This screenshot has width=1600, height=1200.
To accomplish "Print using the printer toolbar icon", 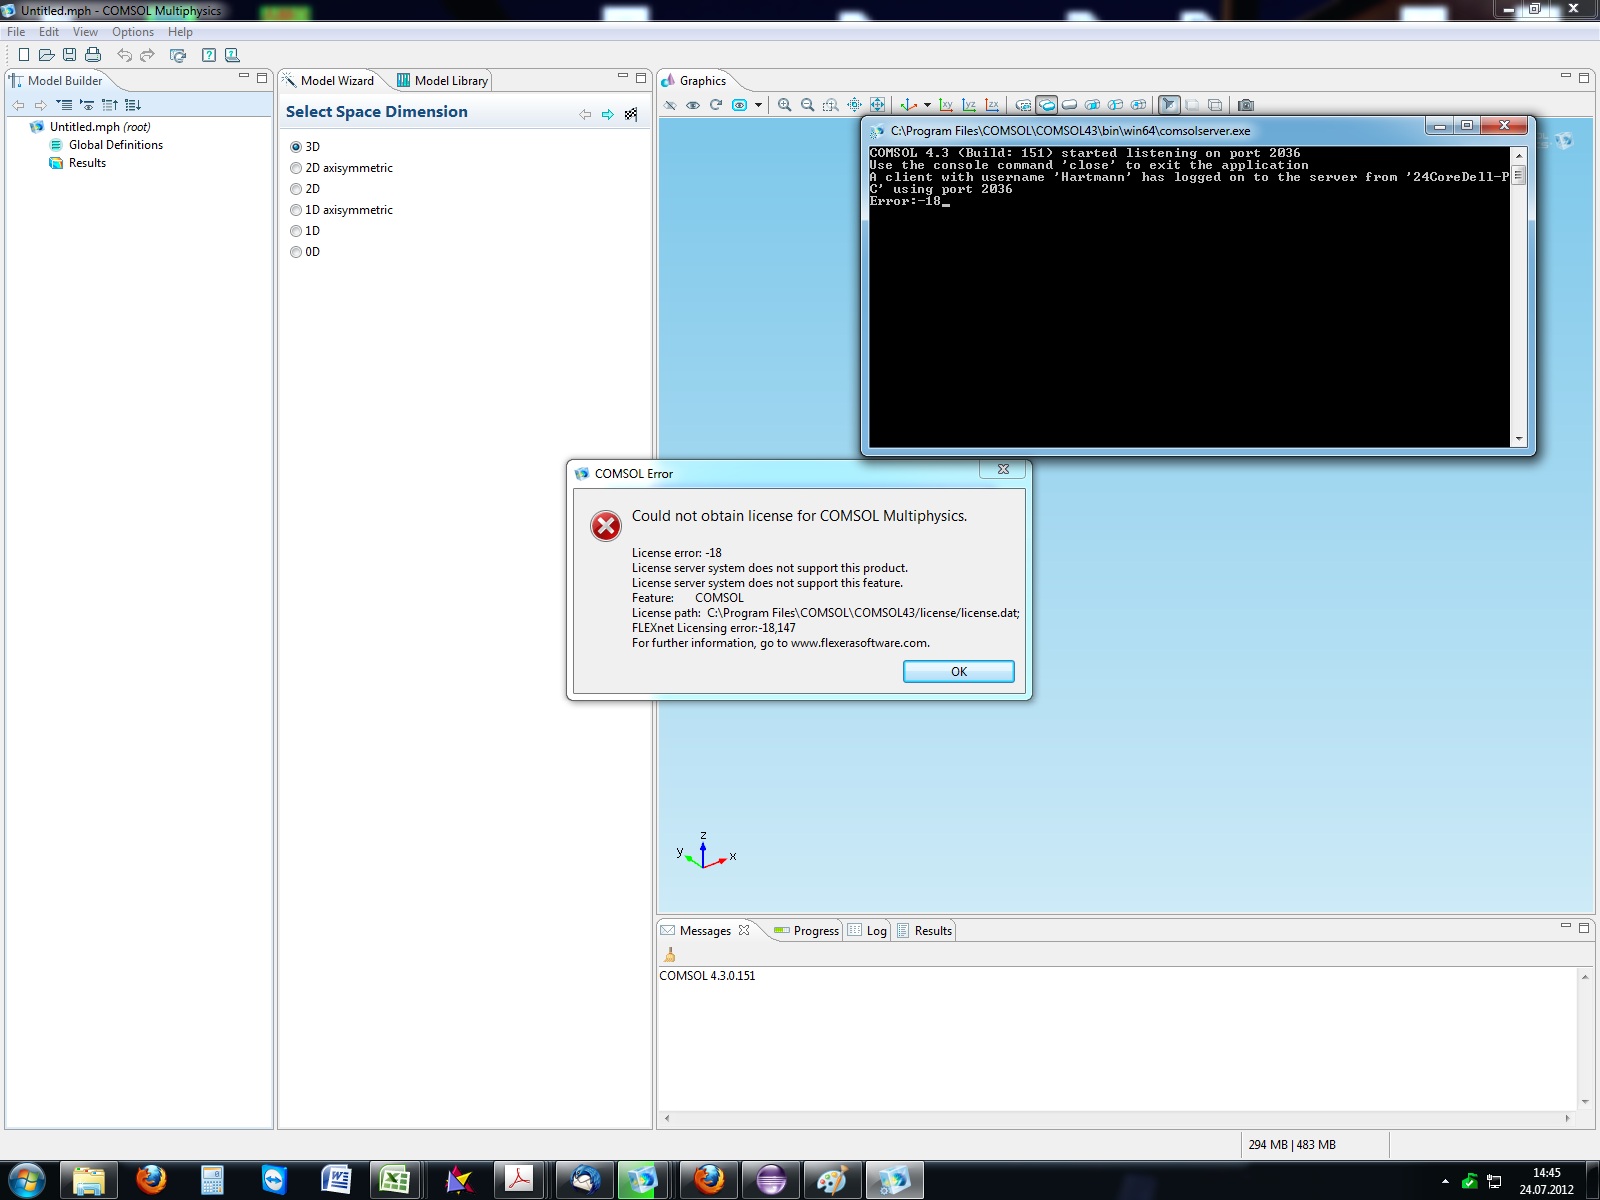I will click(x=93, y=55).
